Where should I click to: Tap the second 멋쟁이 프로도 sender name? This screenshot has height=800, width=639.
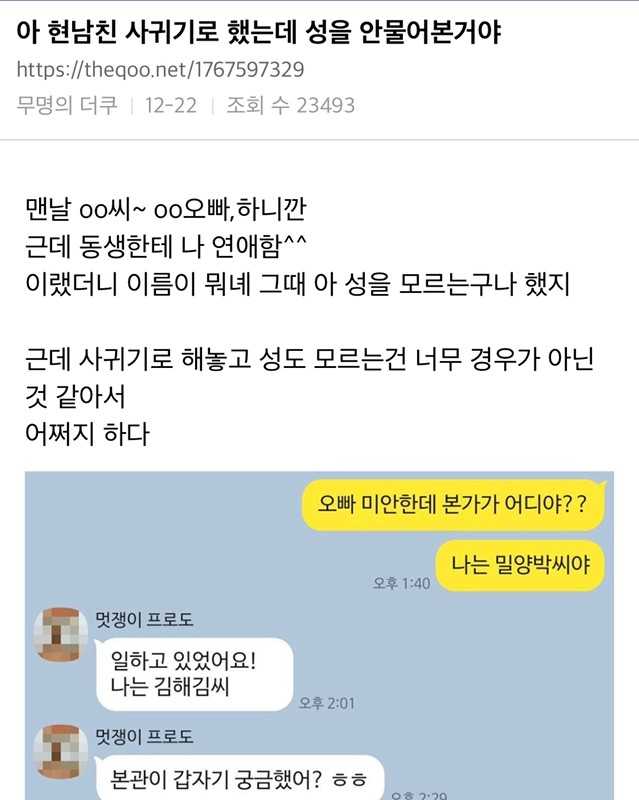click(x=144, y=736)
